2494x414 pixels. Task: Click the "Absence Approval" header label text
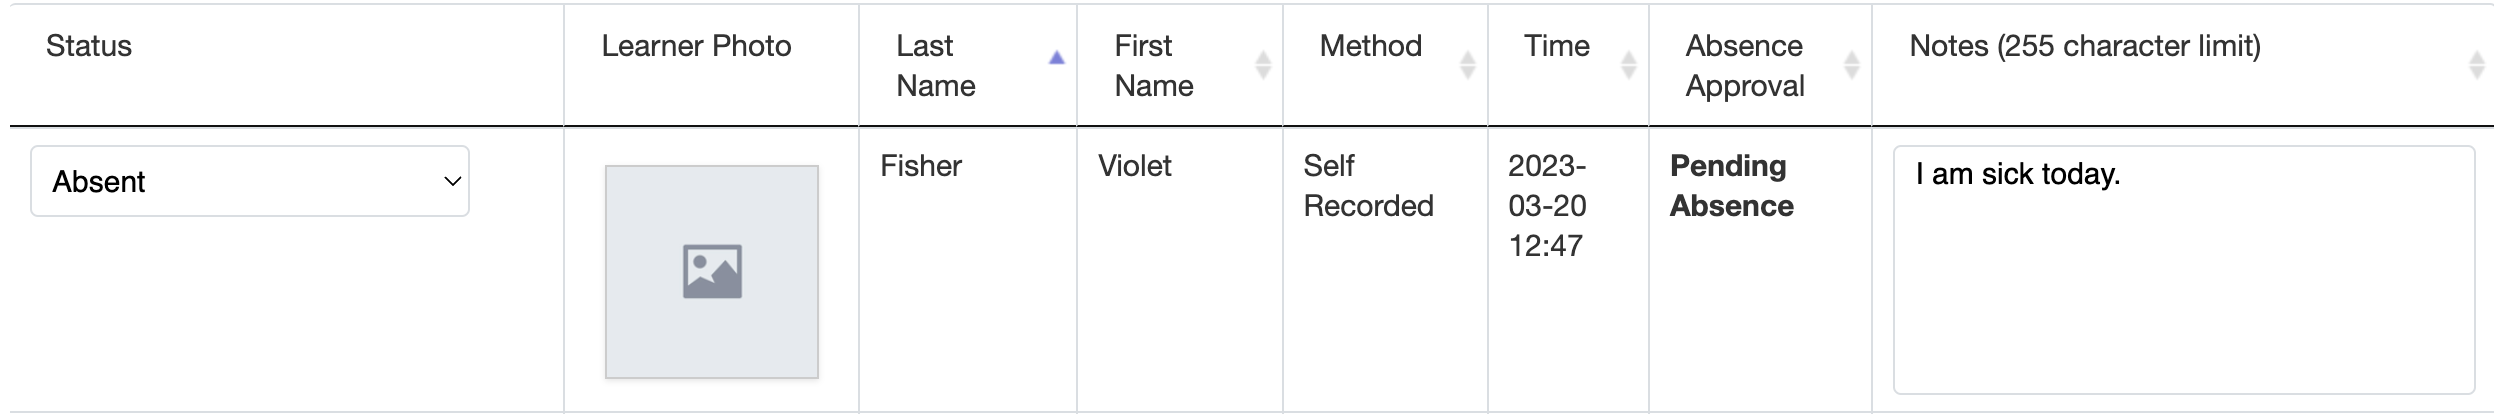tap(1744, 66)
